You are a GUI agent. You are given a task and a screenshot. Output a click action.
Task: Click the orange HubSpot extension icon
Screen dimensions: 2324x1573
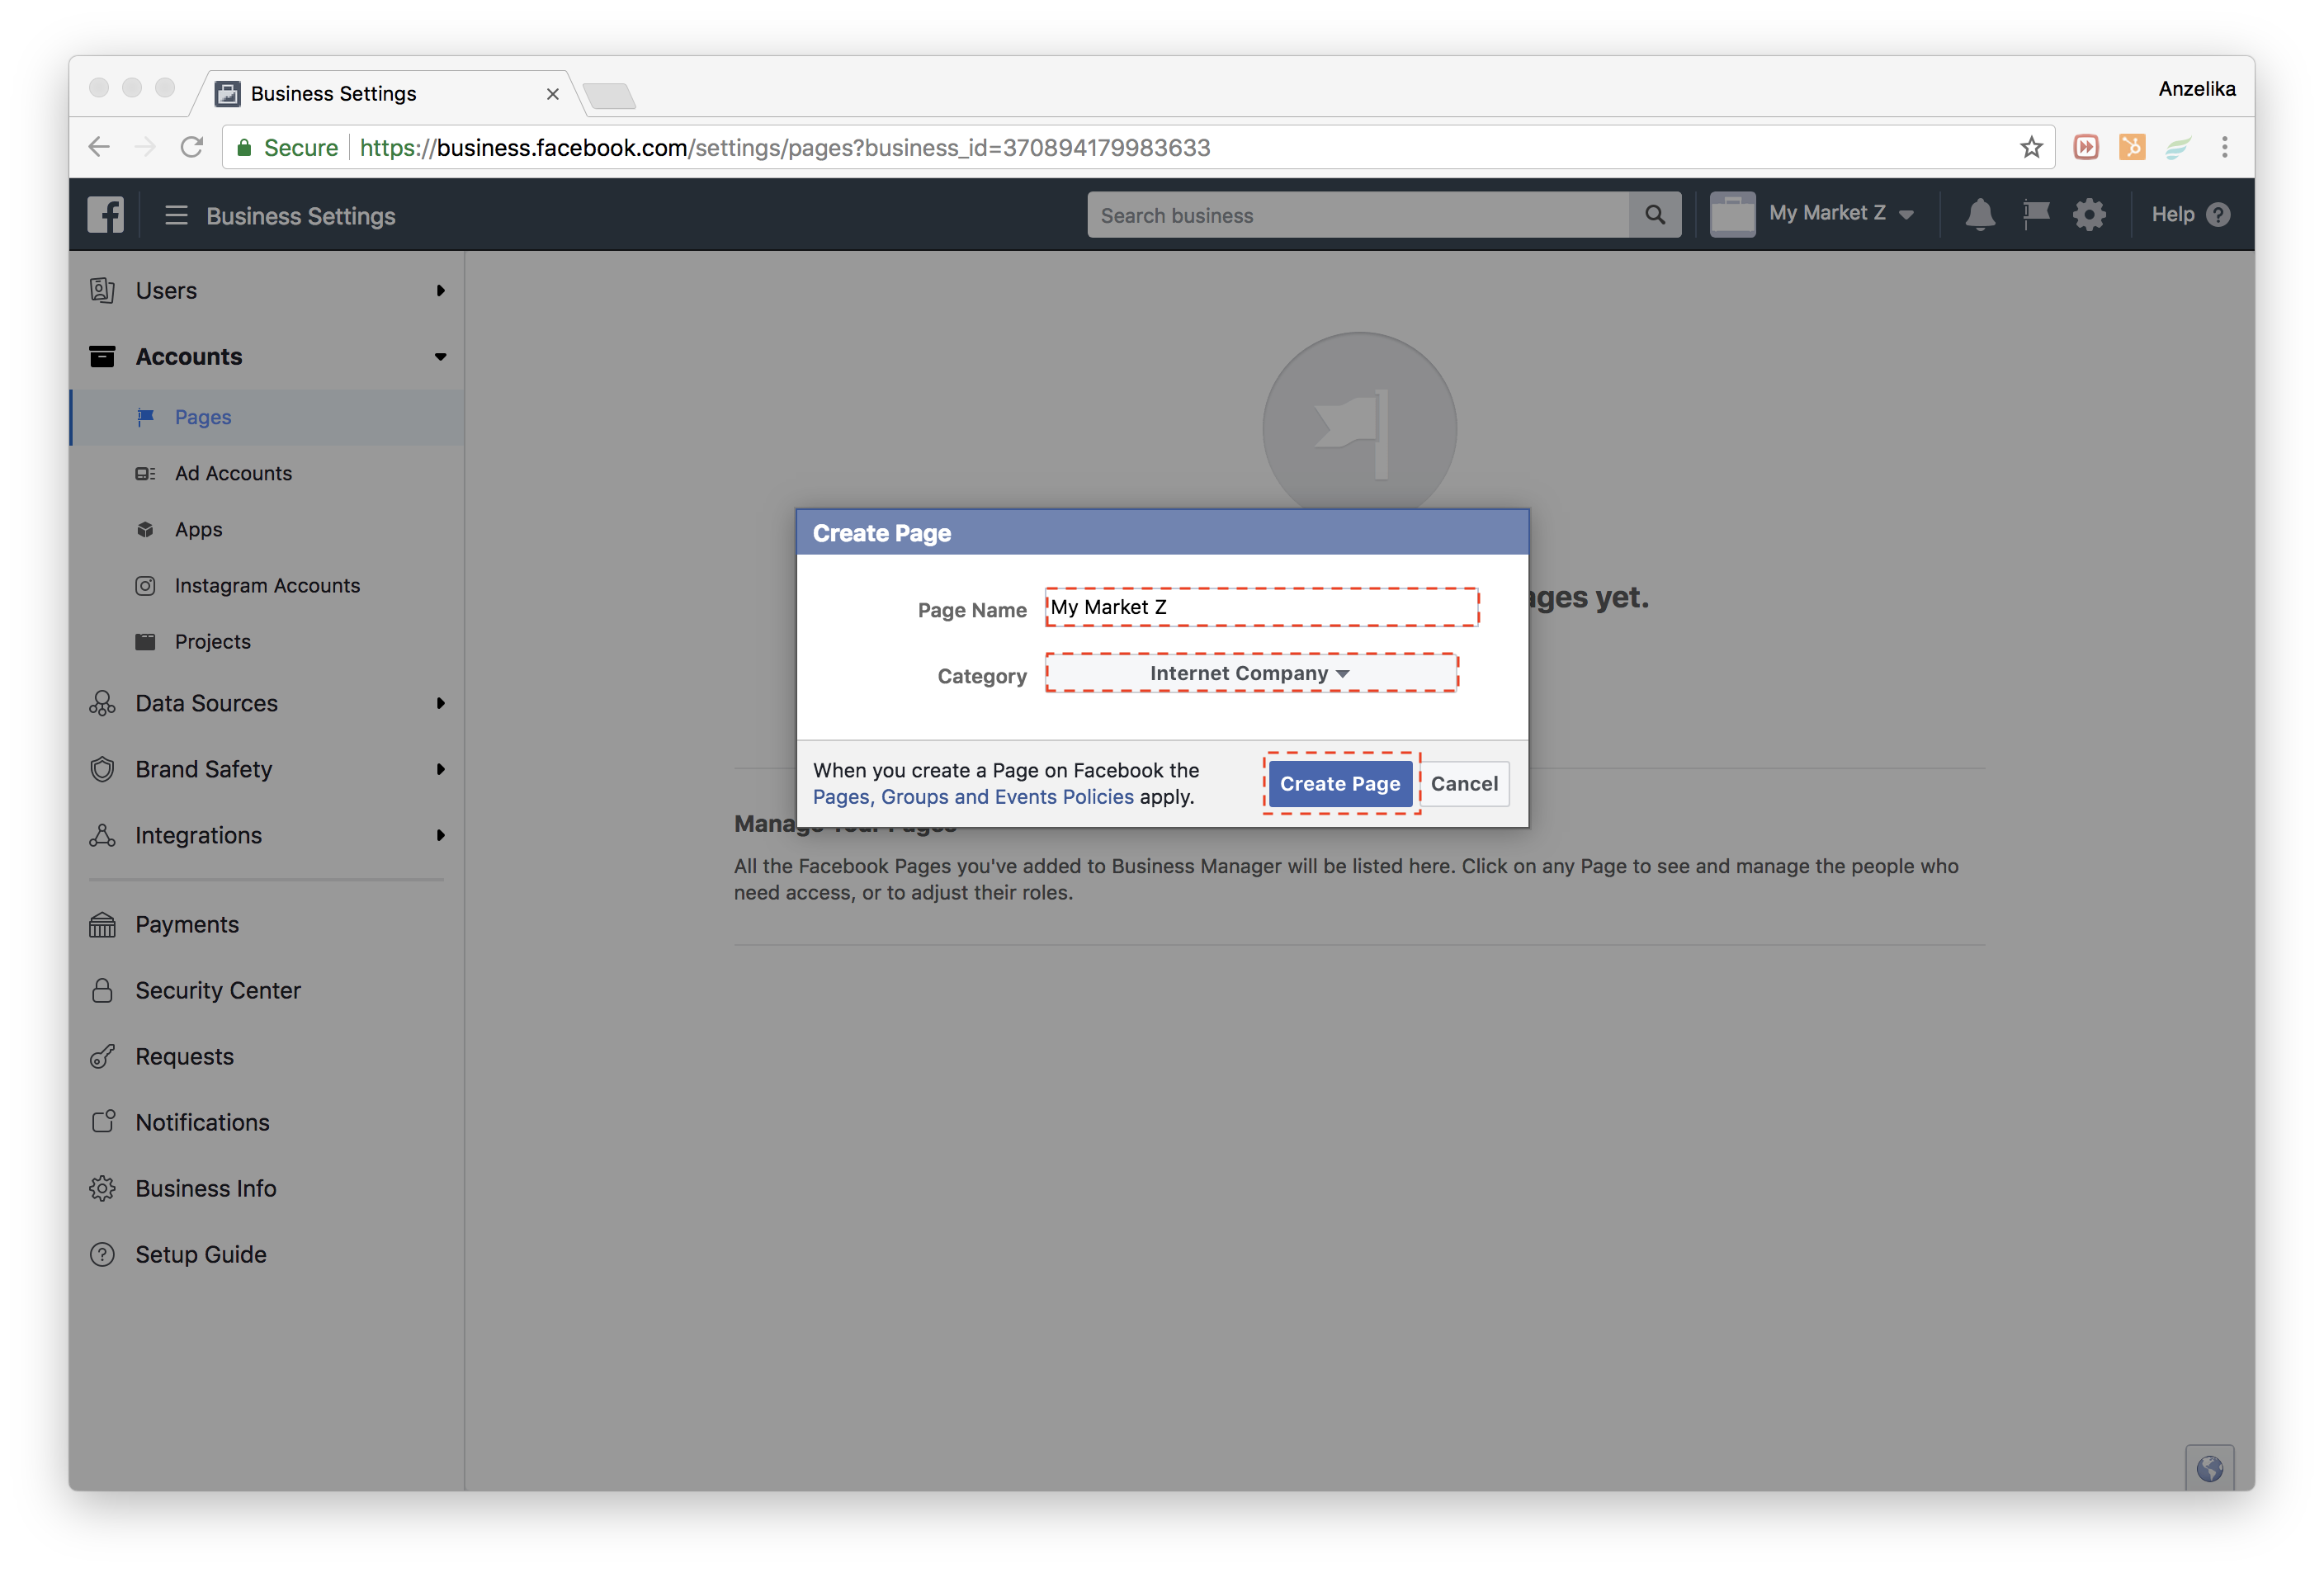click(x=2132, y=148)
